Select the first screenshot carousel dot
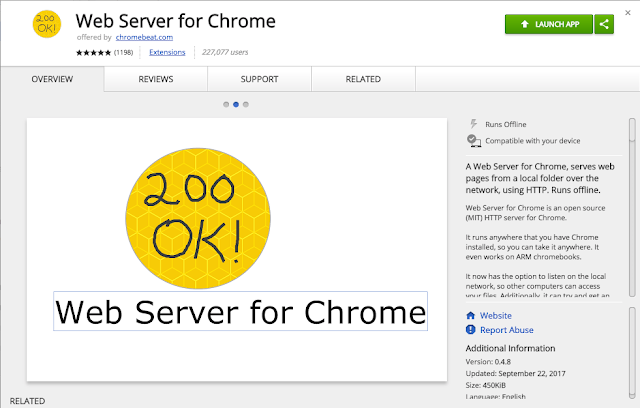Viewport: 640px width, 408px height. coord(226,104)
